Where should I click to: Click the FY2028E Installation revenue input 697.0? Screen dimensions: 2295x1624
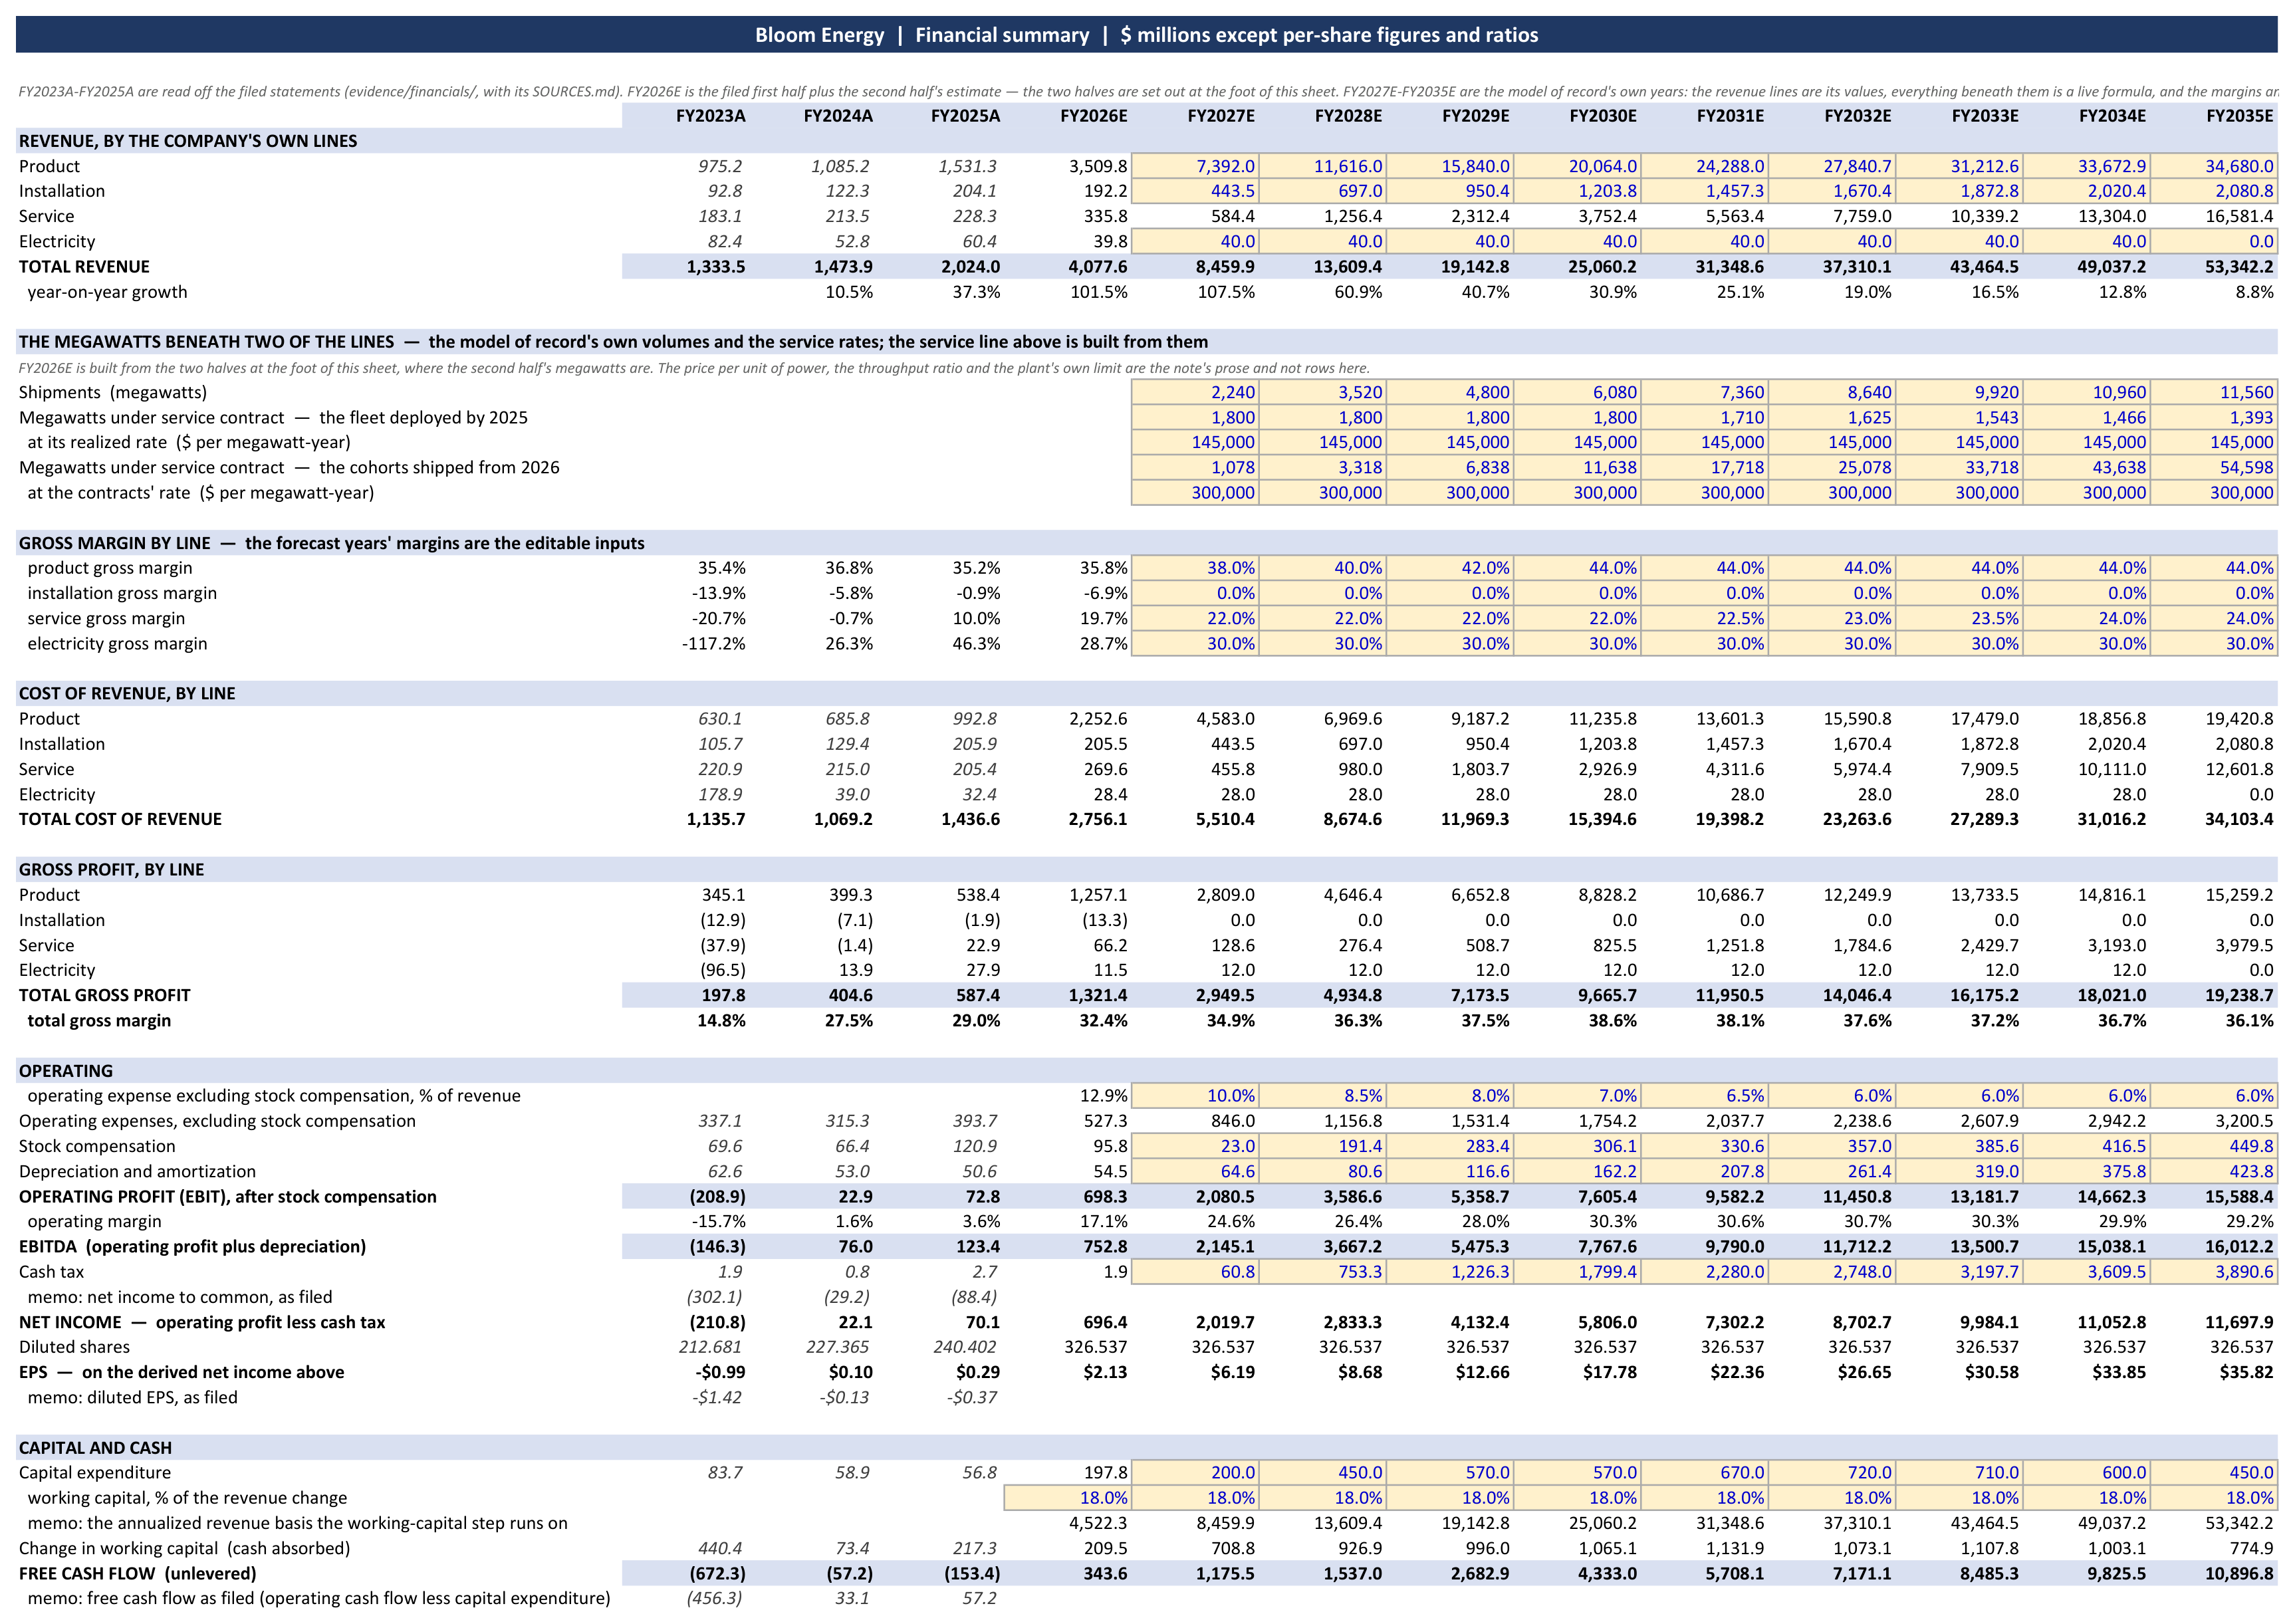(1322, 191)
